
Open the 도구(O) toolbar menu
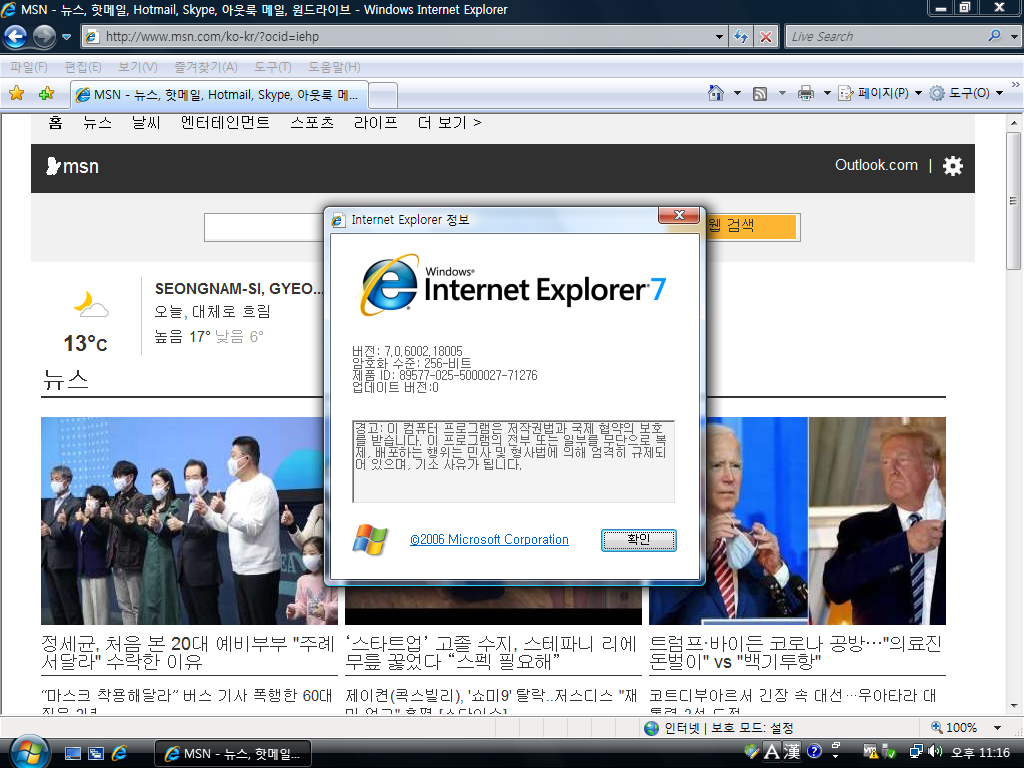point(966,93)
